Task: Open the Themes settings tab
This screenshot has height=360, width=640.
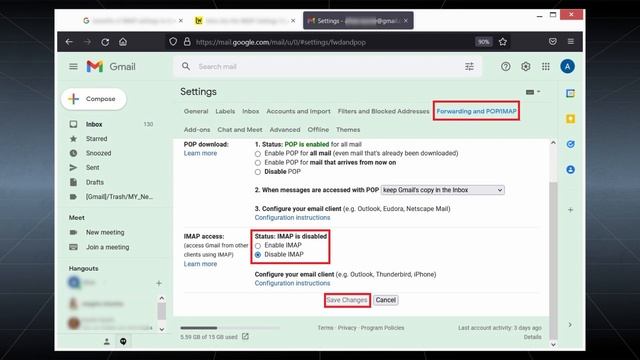Action: (x=348, y=129)
